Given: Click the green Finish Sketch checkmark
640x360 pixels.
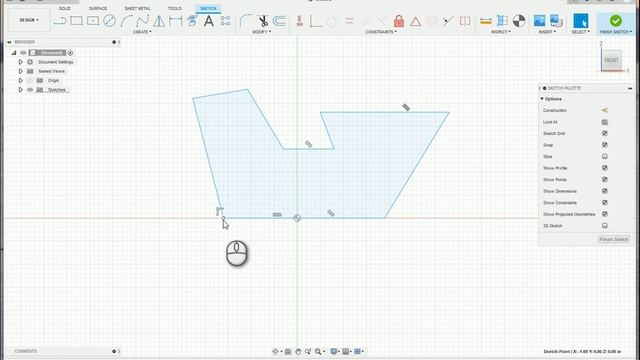Looking at the screenshot, I should 616,20.
